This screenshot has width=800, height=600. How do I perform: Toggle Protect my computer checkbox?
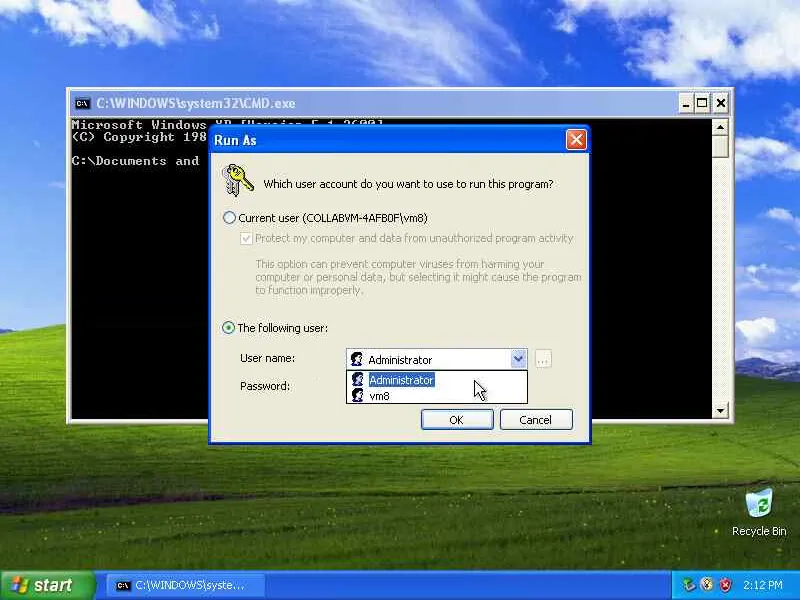point(246,238)
